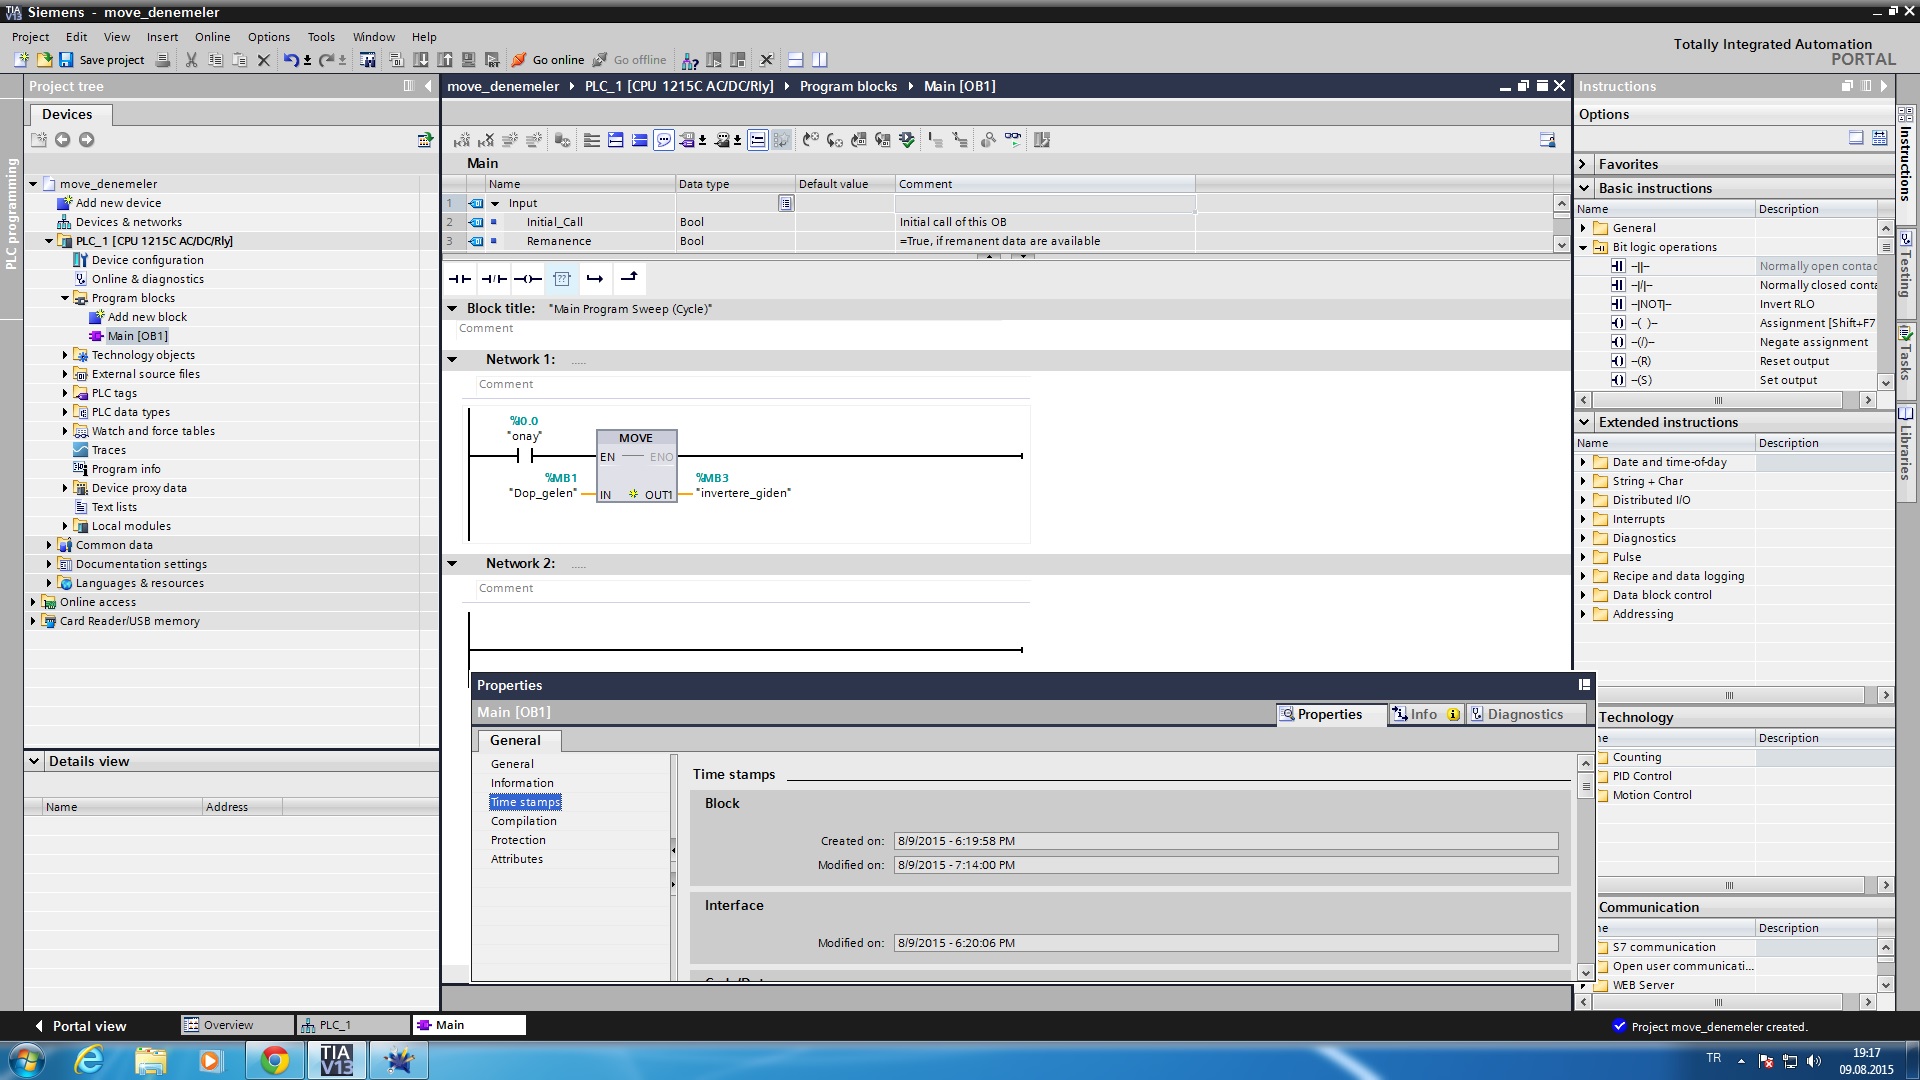
Task: Go back arrow in project tree toolbar
Action: 63,140
